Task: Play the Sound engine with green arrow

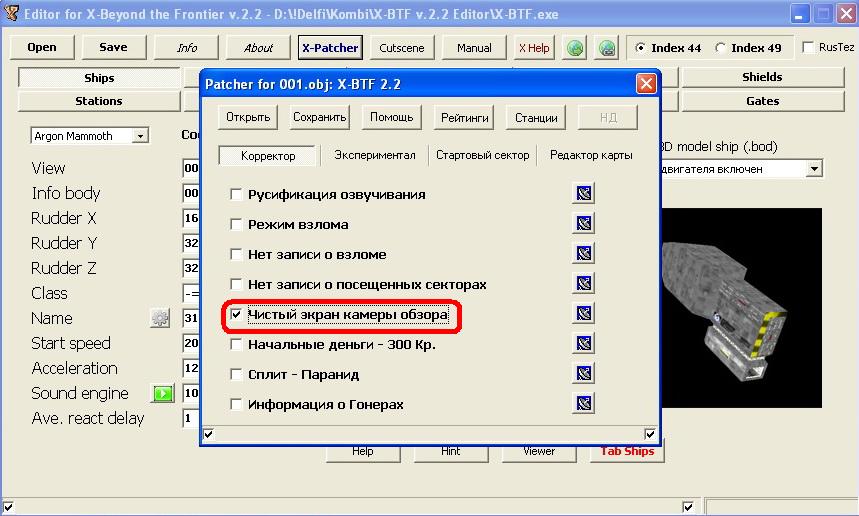Action: pos(162,393)
